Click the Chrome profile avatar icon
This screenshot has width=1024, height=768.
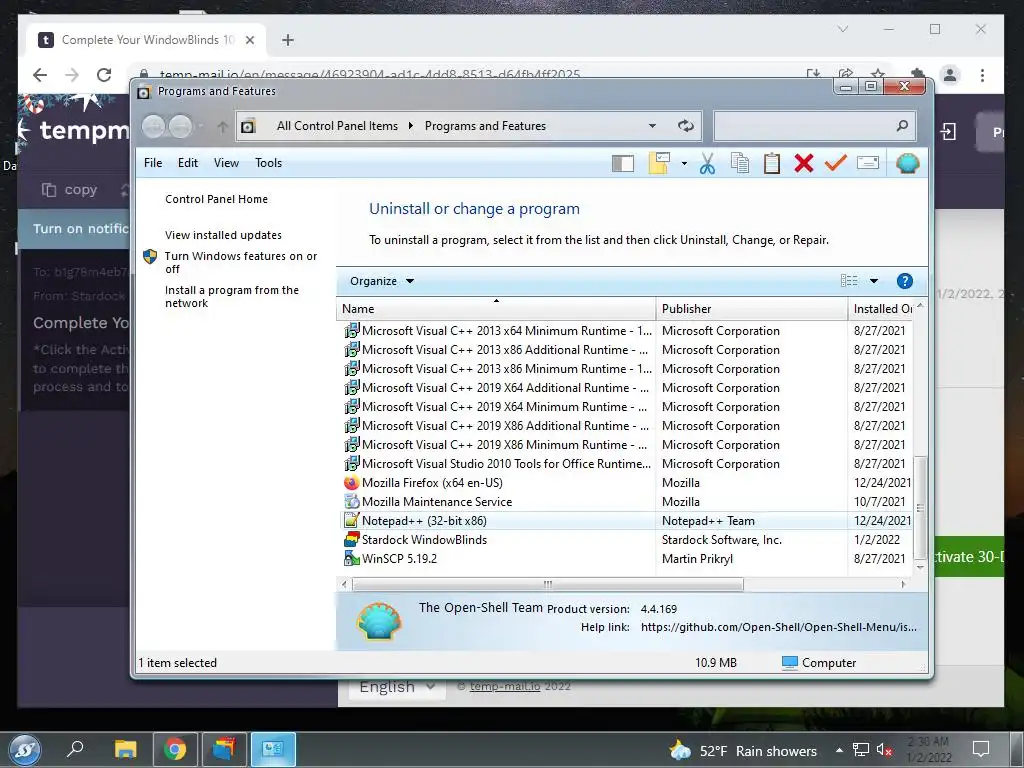coord(950,76)
